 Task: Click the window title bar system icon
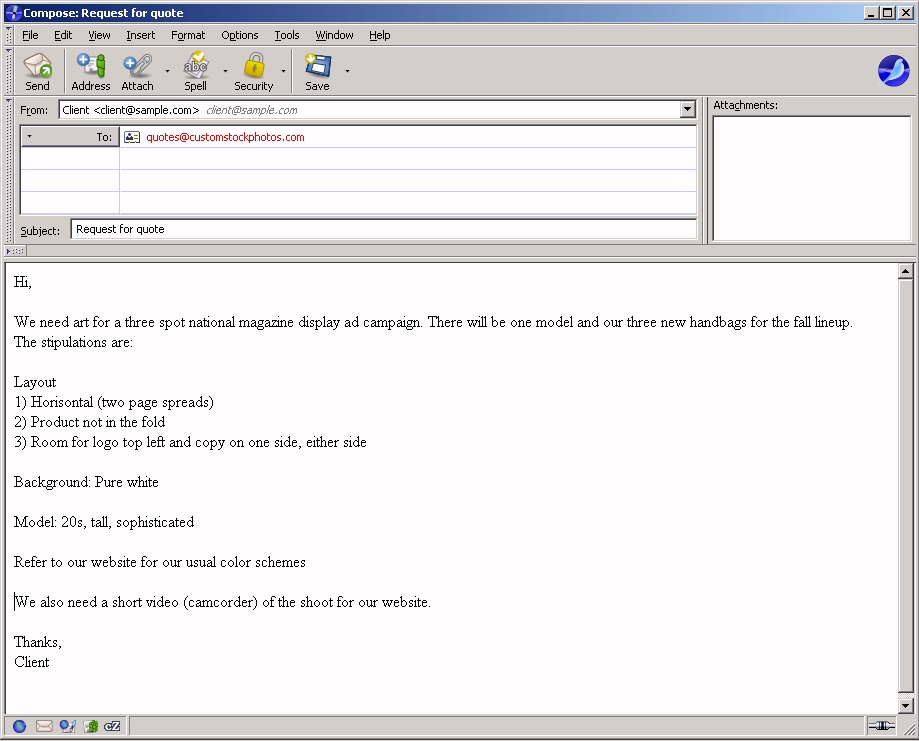coord(13,13)
